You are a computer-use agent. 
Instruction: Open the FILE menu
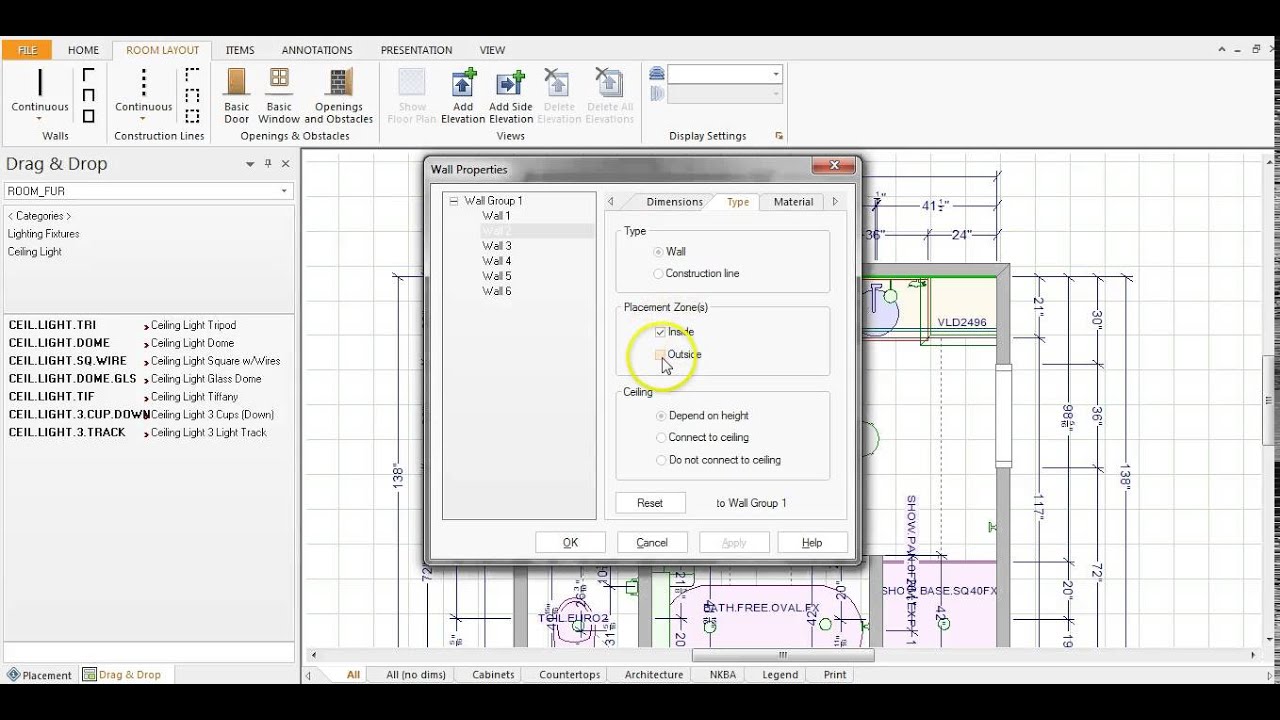pyautogui.click(x=27, y=50)
